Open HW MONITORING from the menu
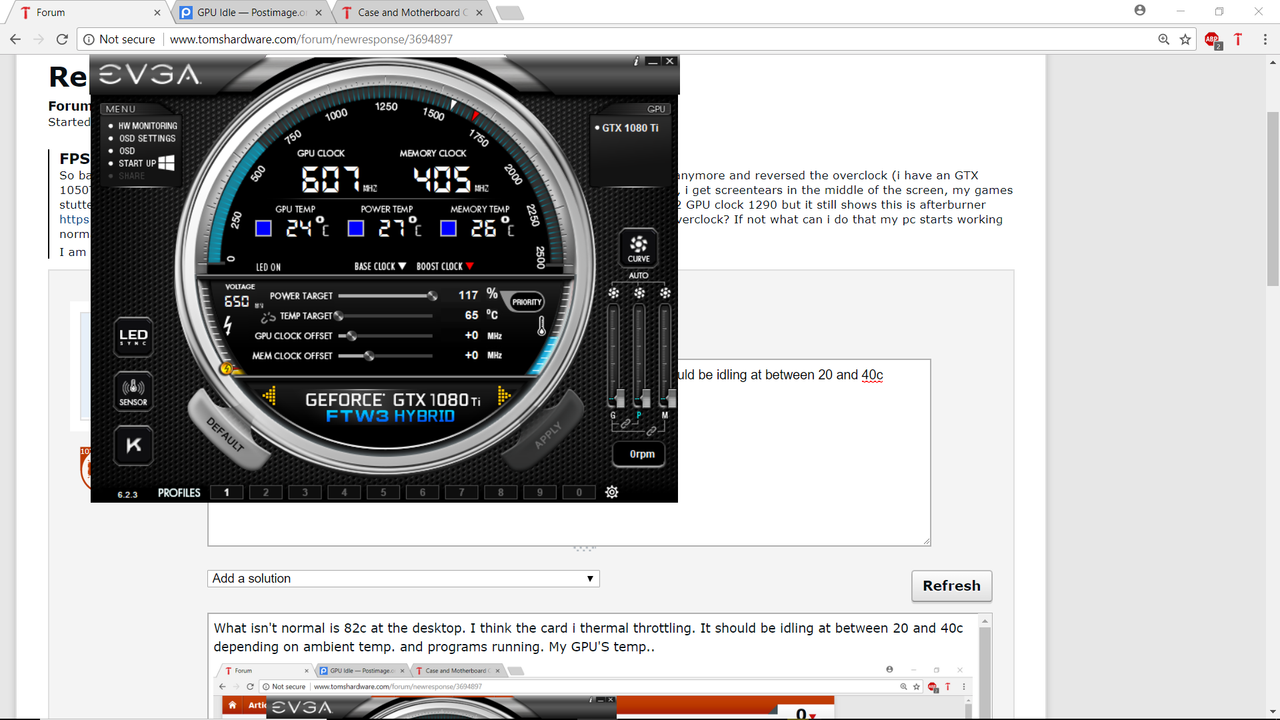1280x720 pixels. point(147,126)
